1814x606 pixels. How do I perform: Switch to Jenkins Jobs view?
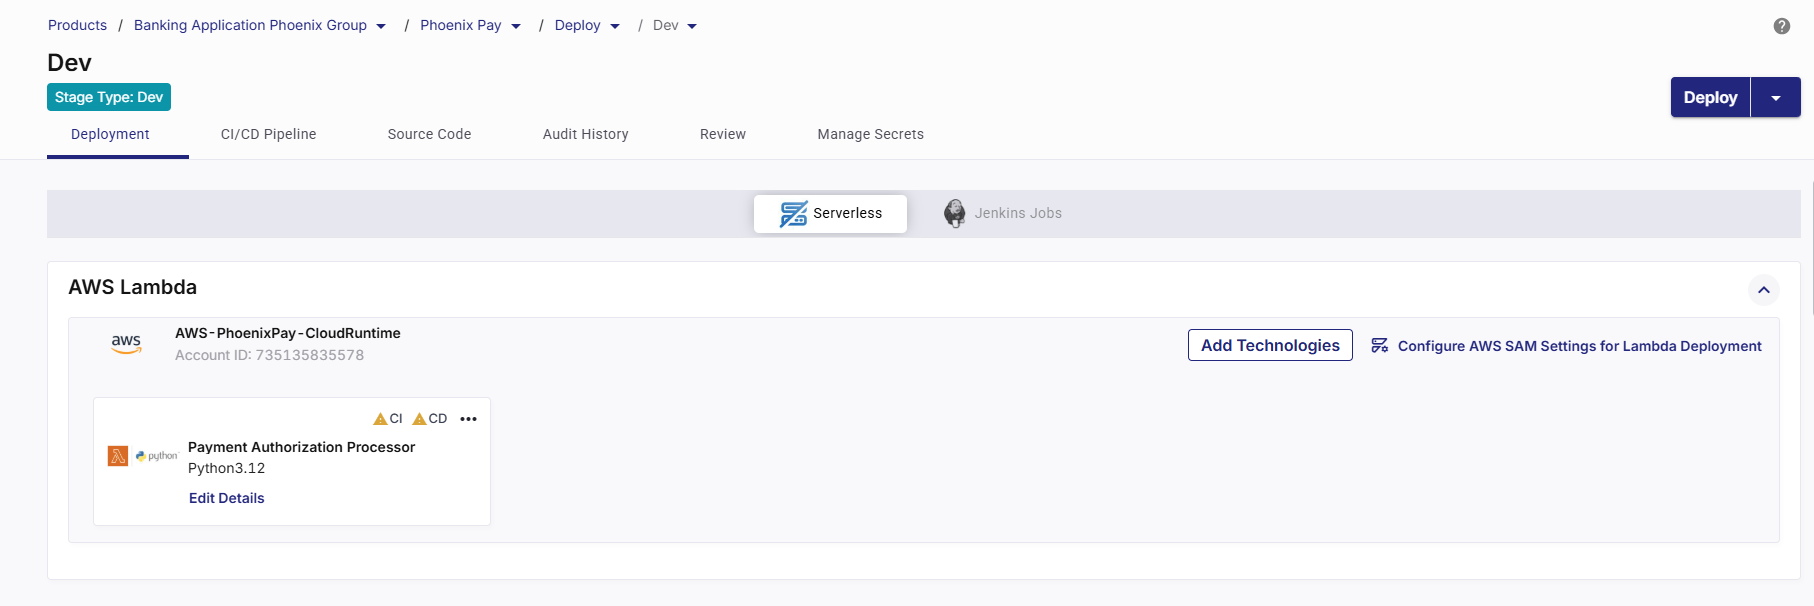1017,213
